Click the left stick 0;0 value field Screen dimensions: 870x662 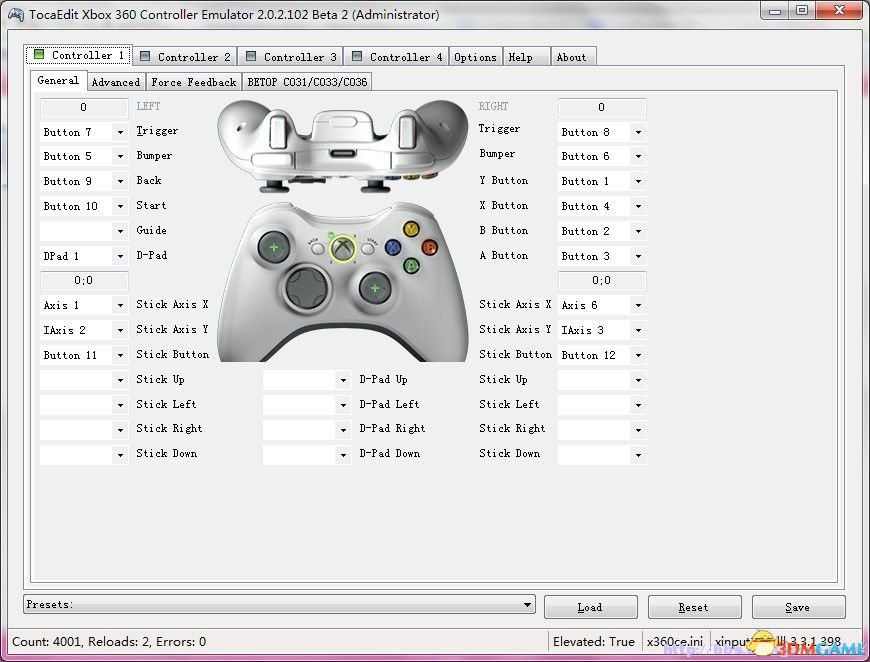coord(84,281)
